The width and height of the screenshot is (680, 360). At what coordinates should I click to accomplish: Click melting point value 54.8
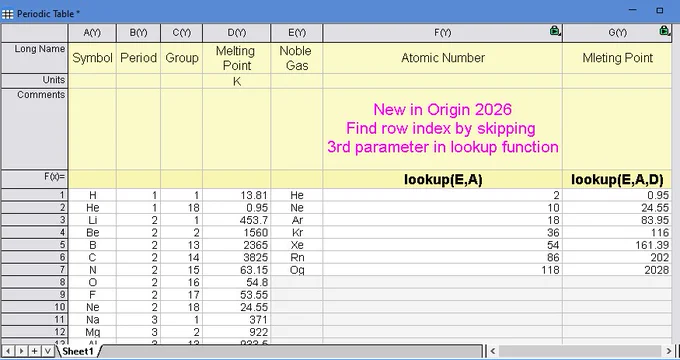(x=236, y=282)
